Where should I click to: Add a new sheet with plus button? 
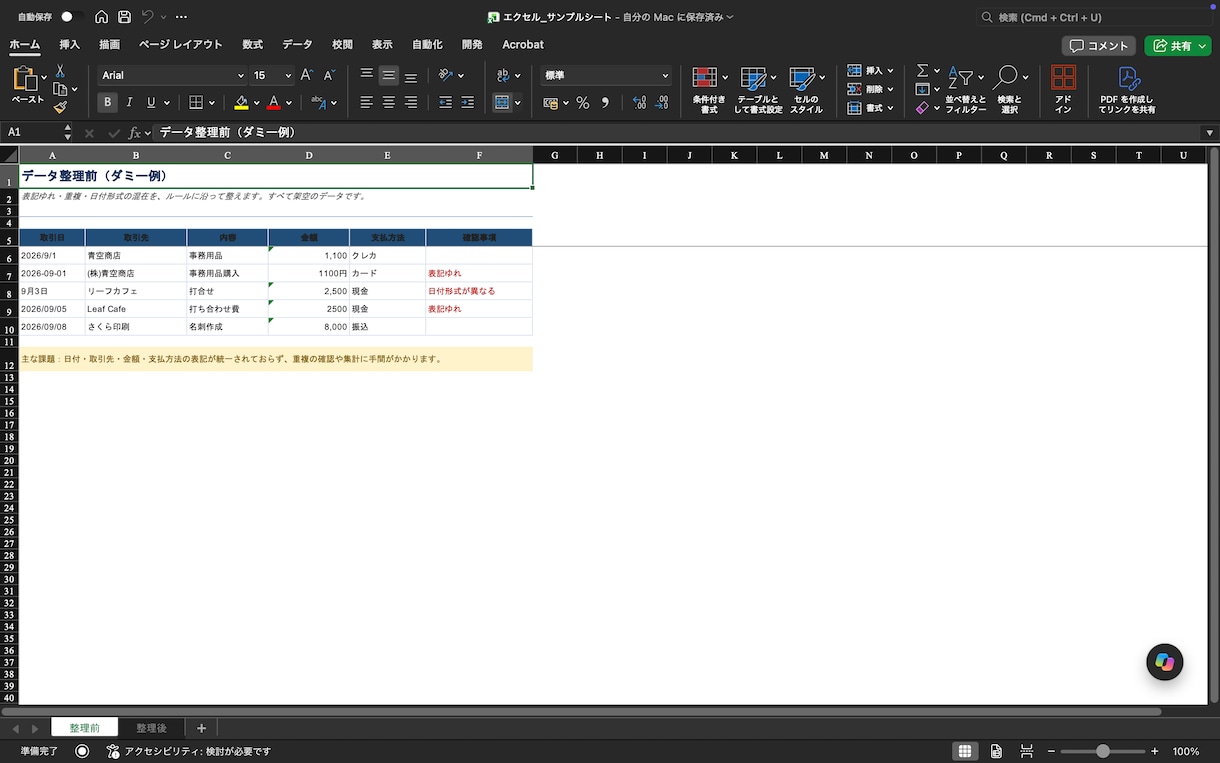click(201, 728)
